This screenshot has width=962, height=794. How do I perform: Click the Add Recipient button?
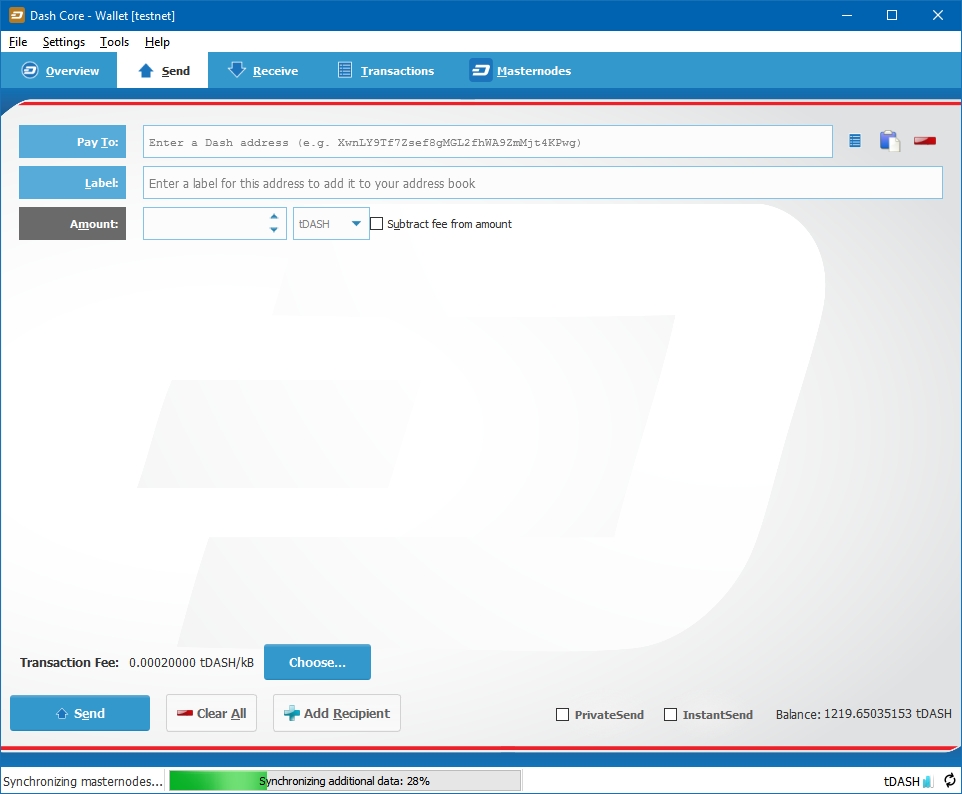click(337, 713)
